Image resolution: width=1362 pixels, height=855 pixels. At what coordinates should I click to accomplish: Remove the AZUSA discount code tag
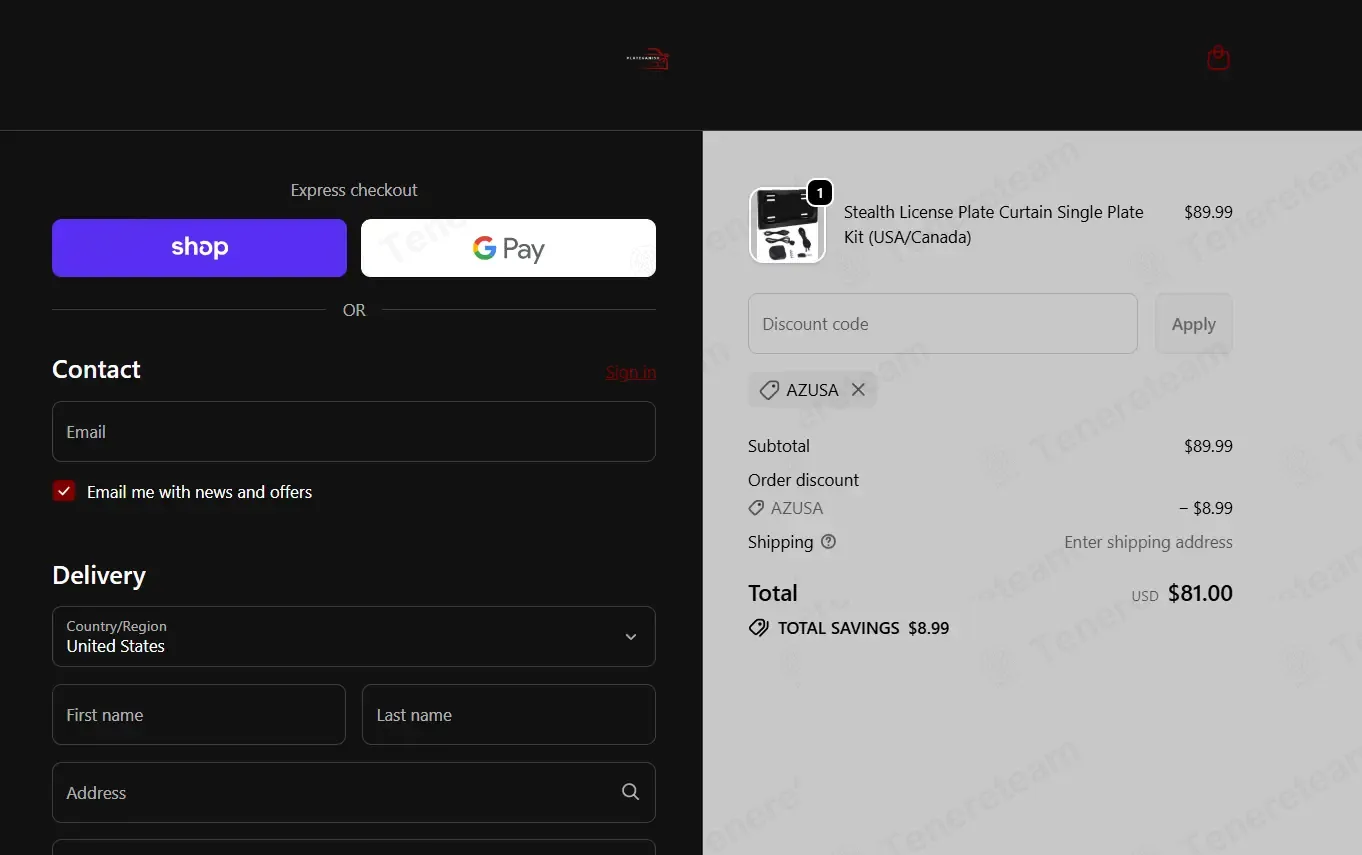pyautogui.click(x=858, y=390)
